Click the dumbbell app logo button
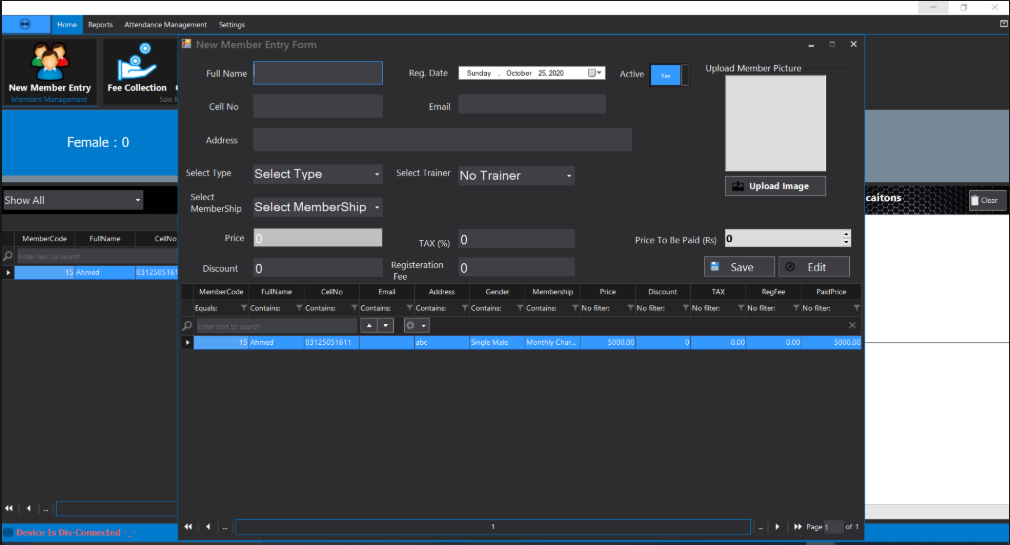The image size is (1010, 545). [x=26, y=24]
